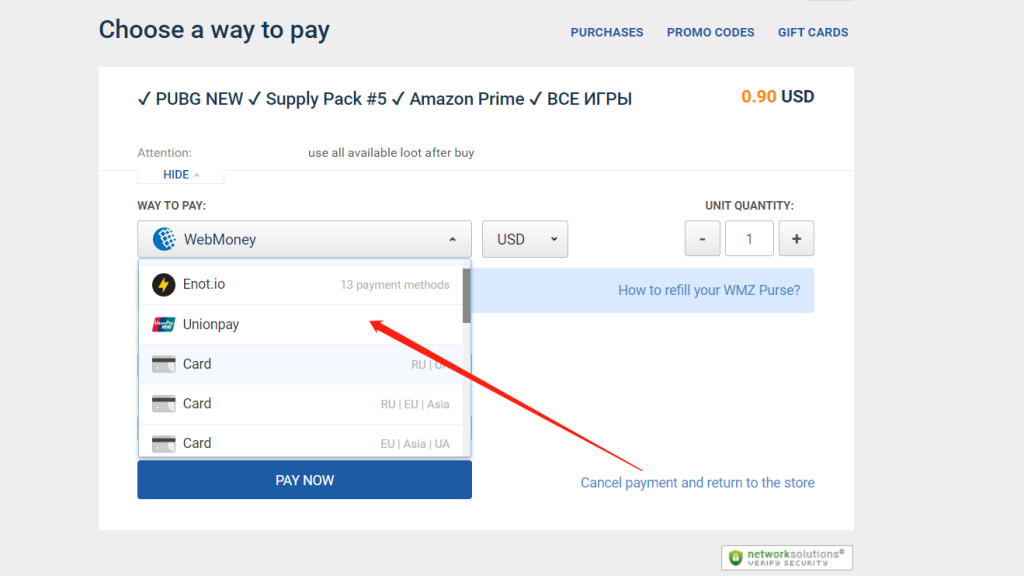Click the Unionpay logo icon
This screenshot has height=576, width=1024.
(x=164, y=324)
